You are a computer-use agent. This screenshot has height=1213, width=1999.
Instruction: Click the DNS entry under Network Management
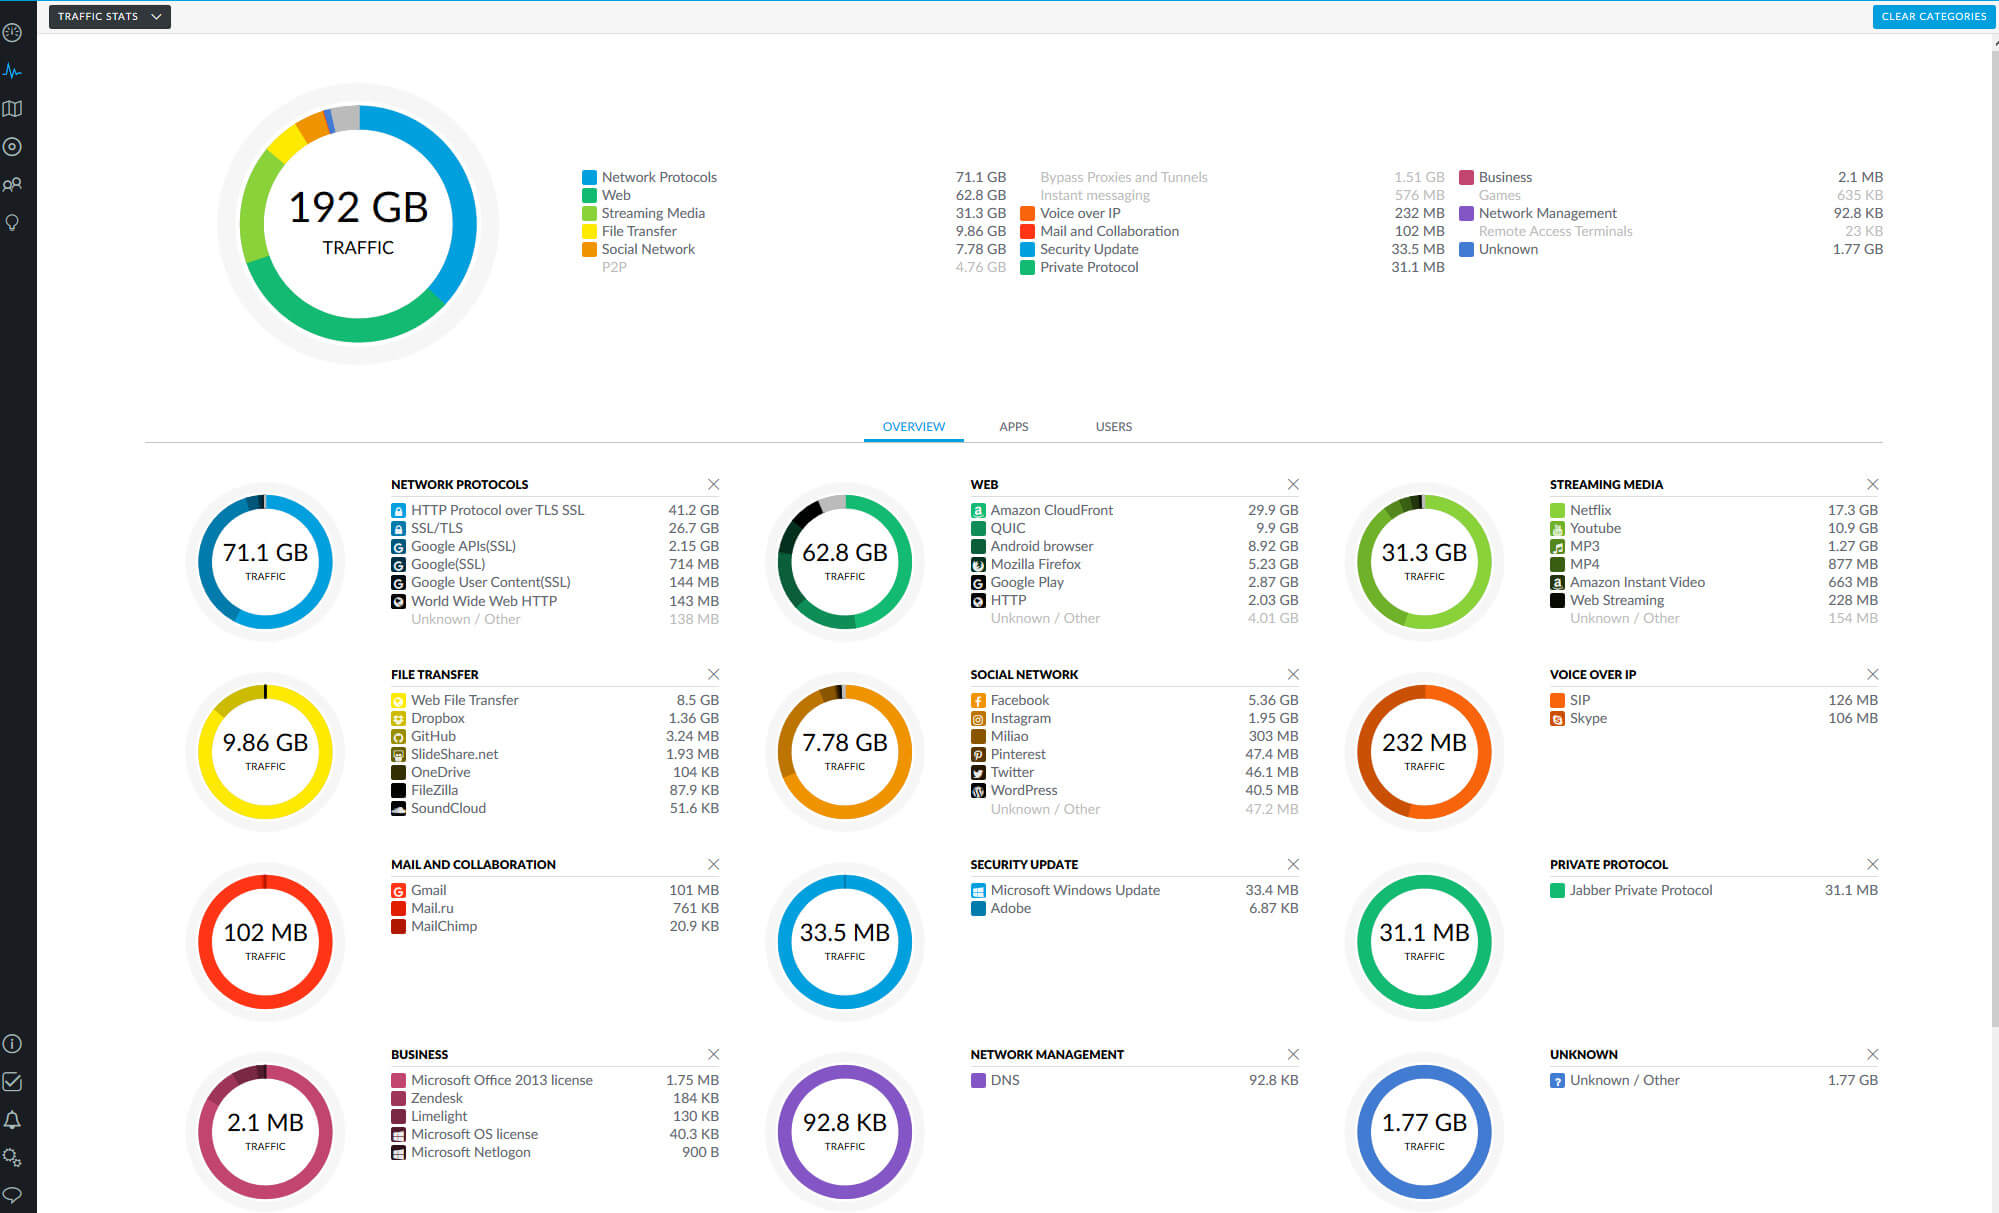(1135, 1081)
